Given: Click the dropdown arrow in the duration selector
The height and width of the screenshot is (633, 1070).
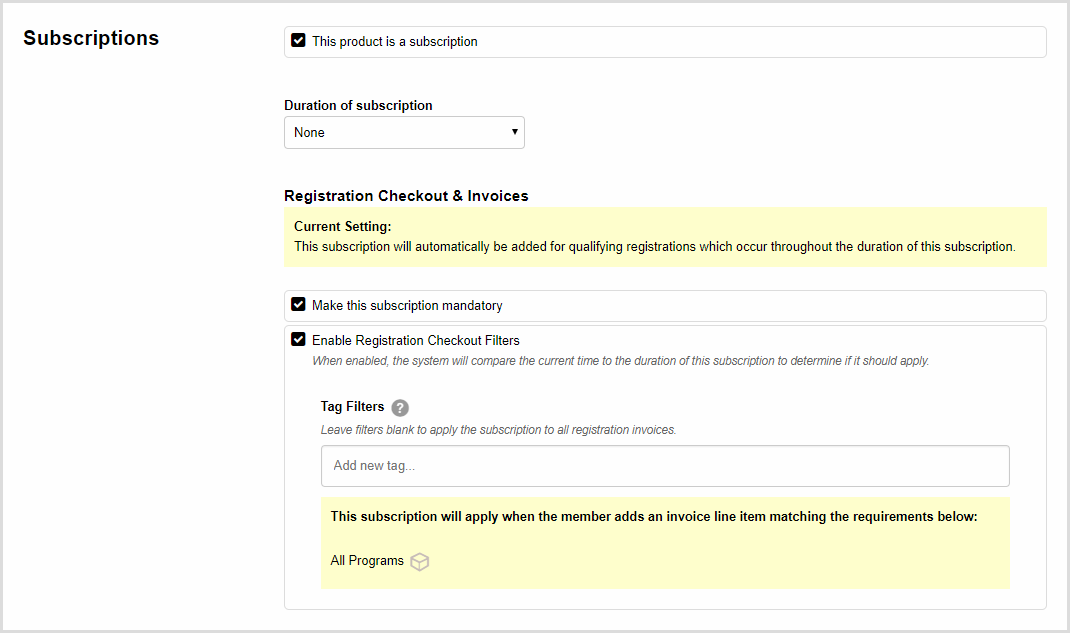Looking at the screenshot, I should 515,132.
